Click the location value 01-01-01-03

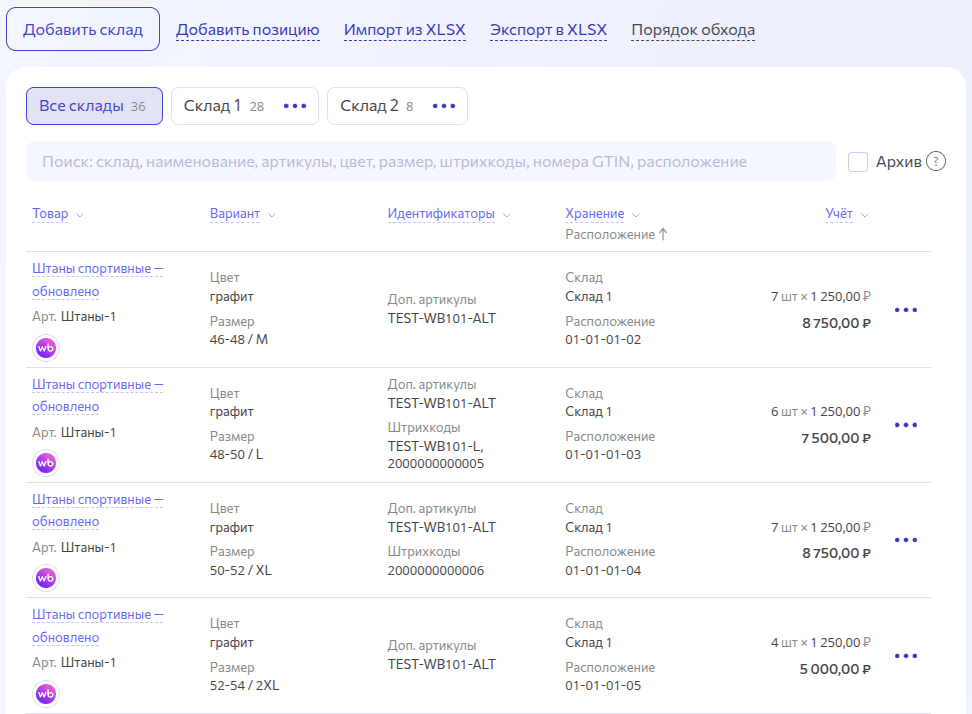pyautogui.click(x=603, y=454)
